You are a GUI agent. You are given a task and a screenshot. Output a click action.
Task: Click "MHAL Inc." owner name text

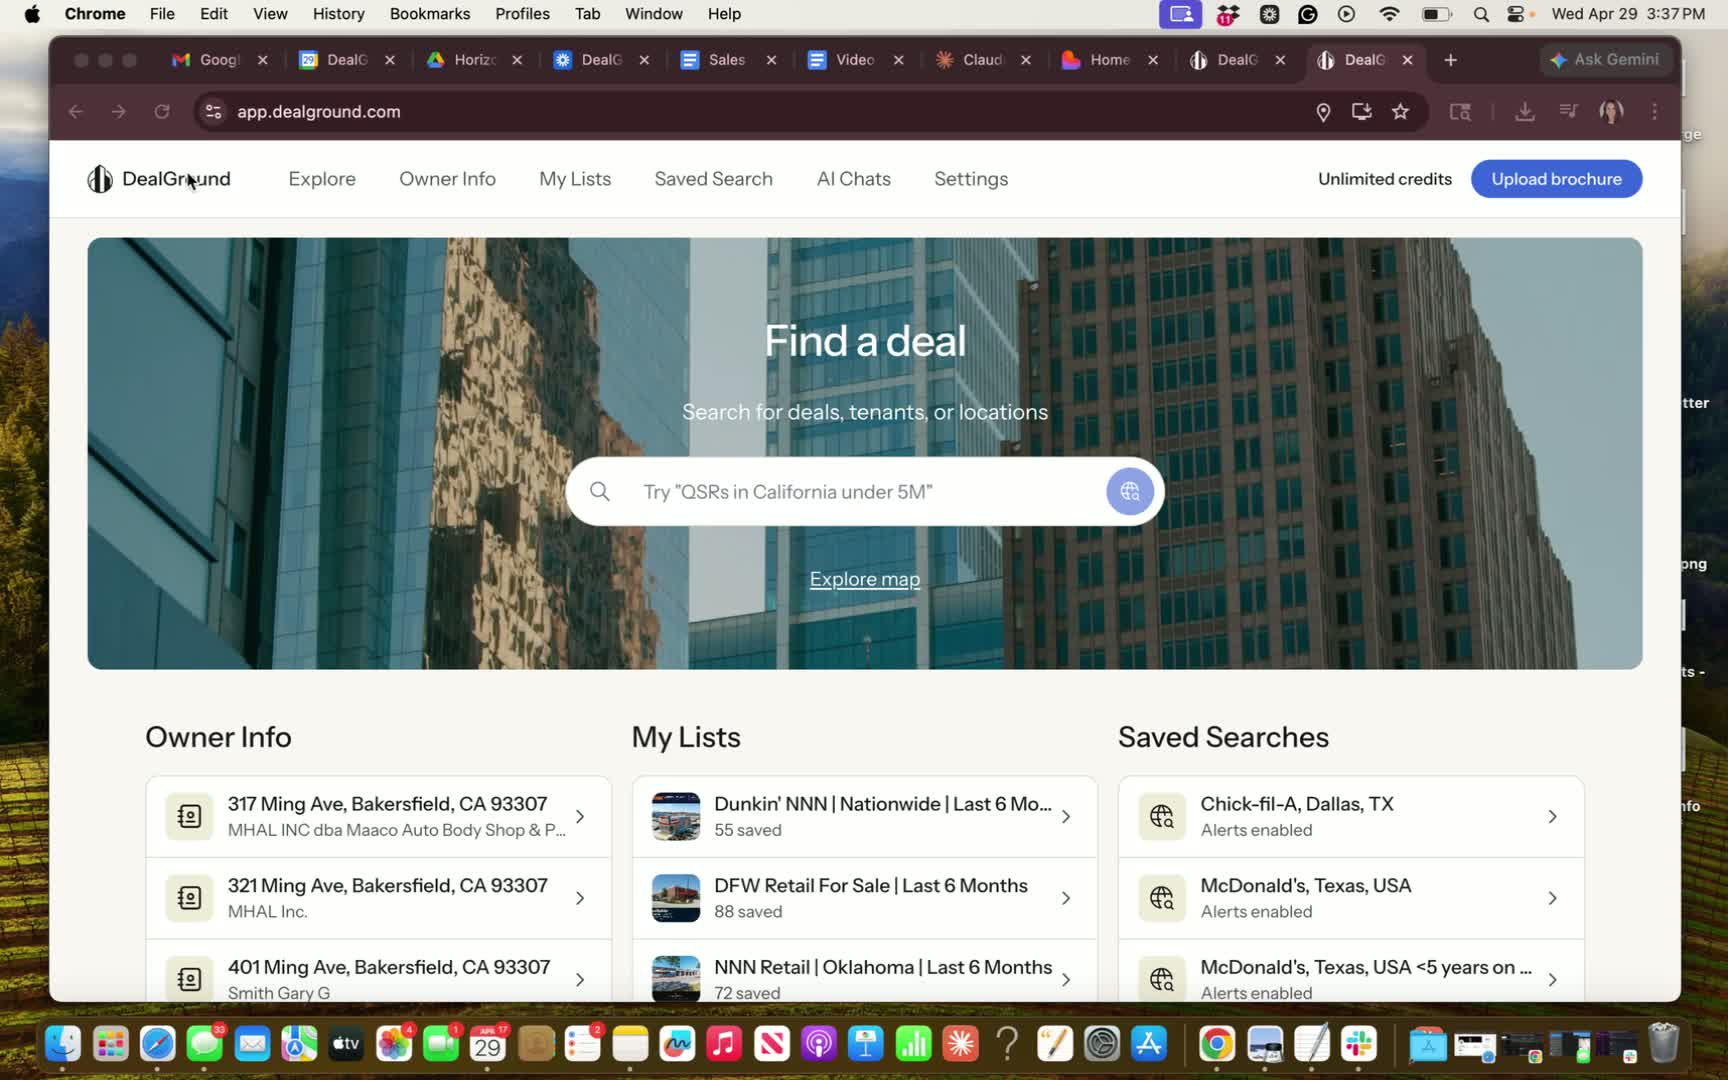click(267, 911)
